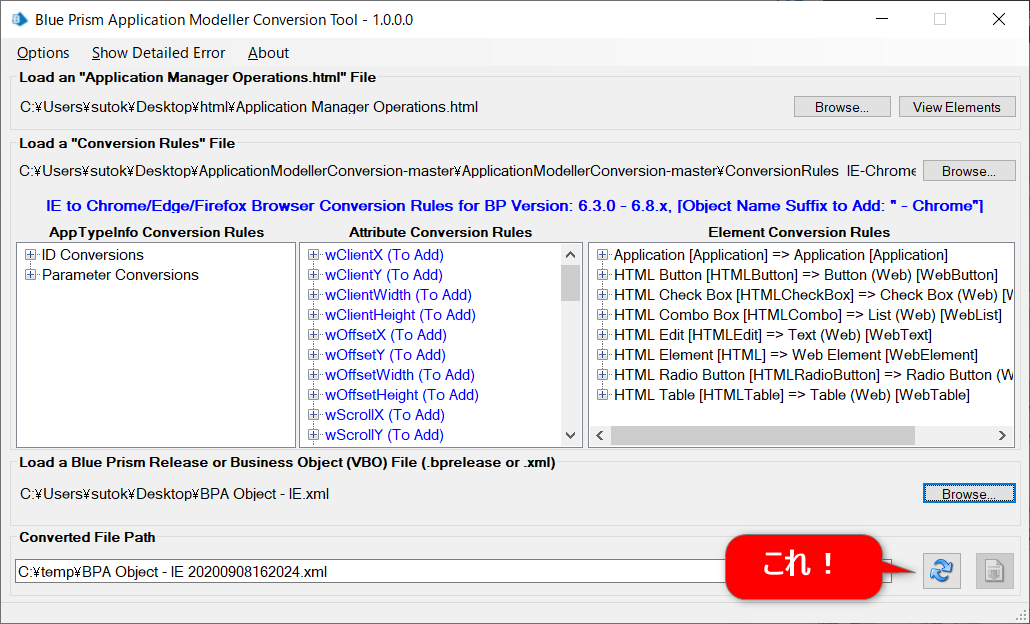Select the wOffsetHeight (To Add) item label
The width and height of the screenshot is (1030, 624).
tap(402, 395)
